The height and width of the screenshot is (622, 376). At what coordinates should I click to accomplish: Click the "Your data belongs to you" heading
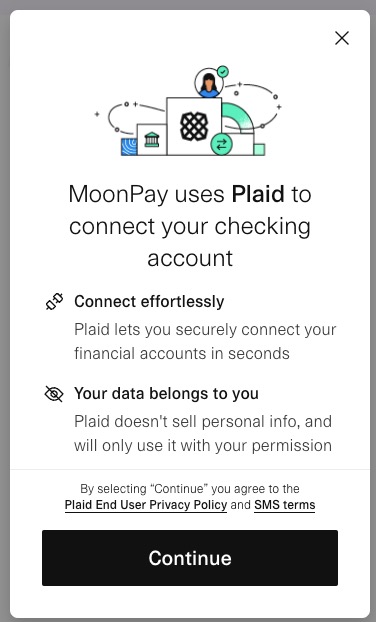(166, 394)
